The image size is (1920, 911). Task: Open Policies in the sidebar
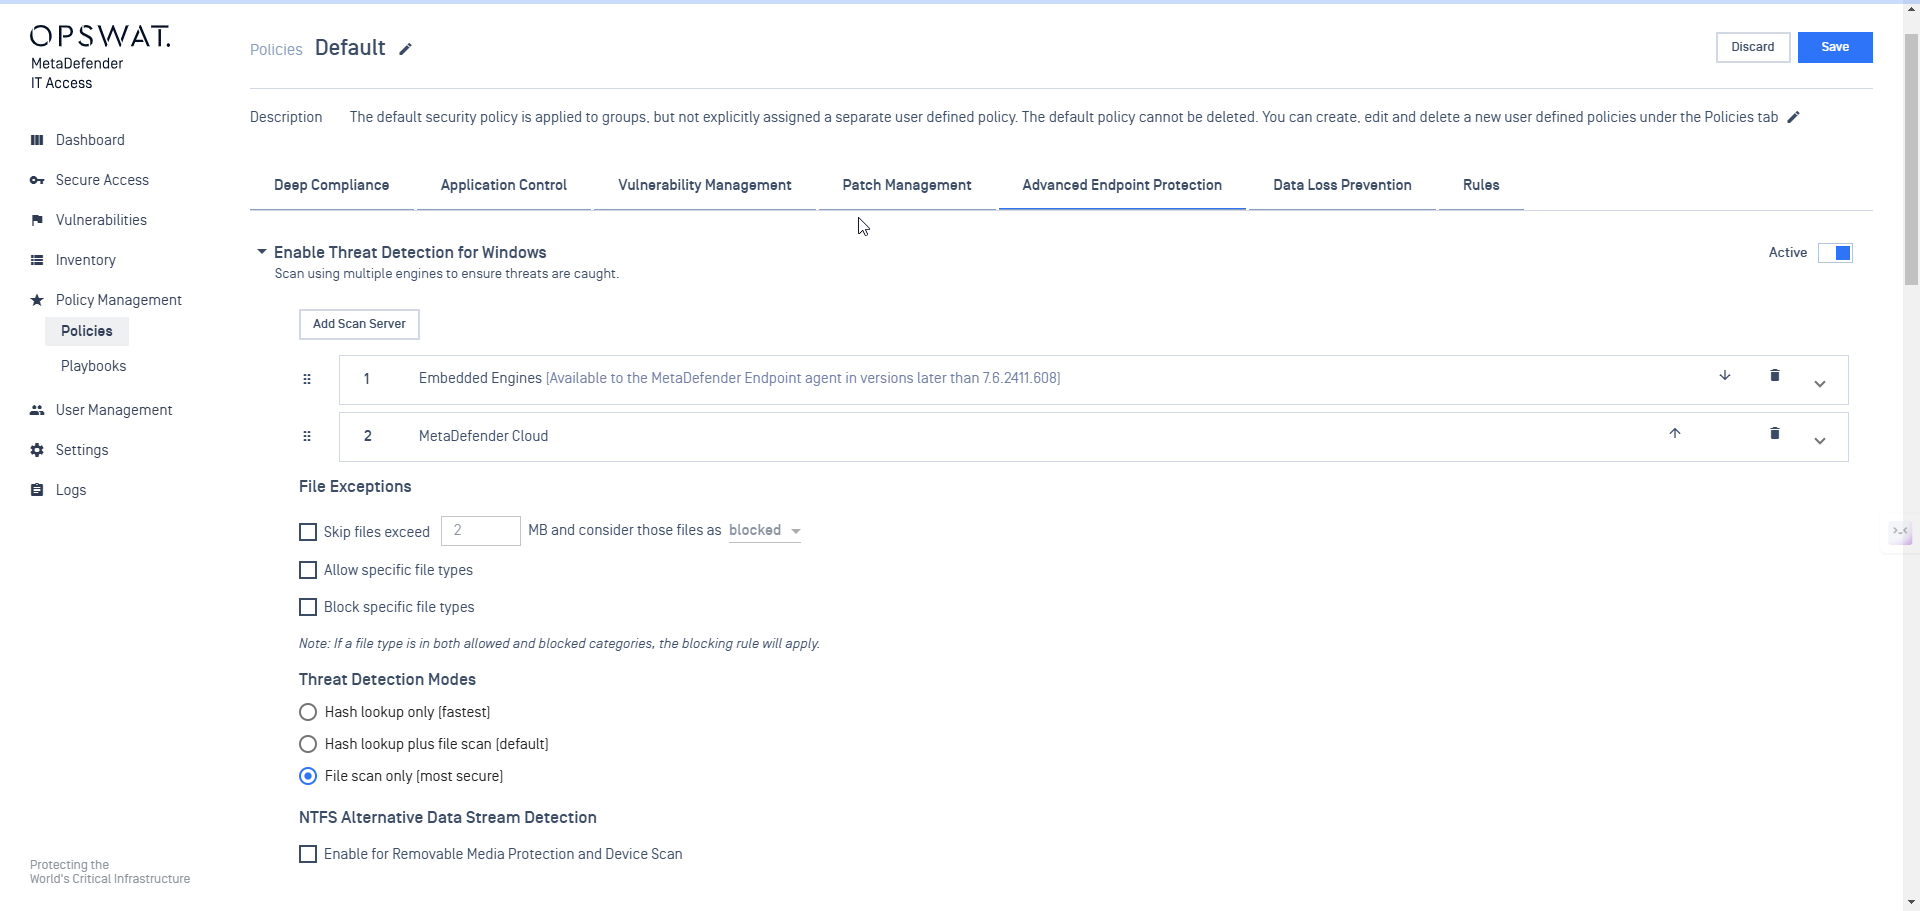coord(87,331)
